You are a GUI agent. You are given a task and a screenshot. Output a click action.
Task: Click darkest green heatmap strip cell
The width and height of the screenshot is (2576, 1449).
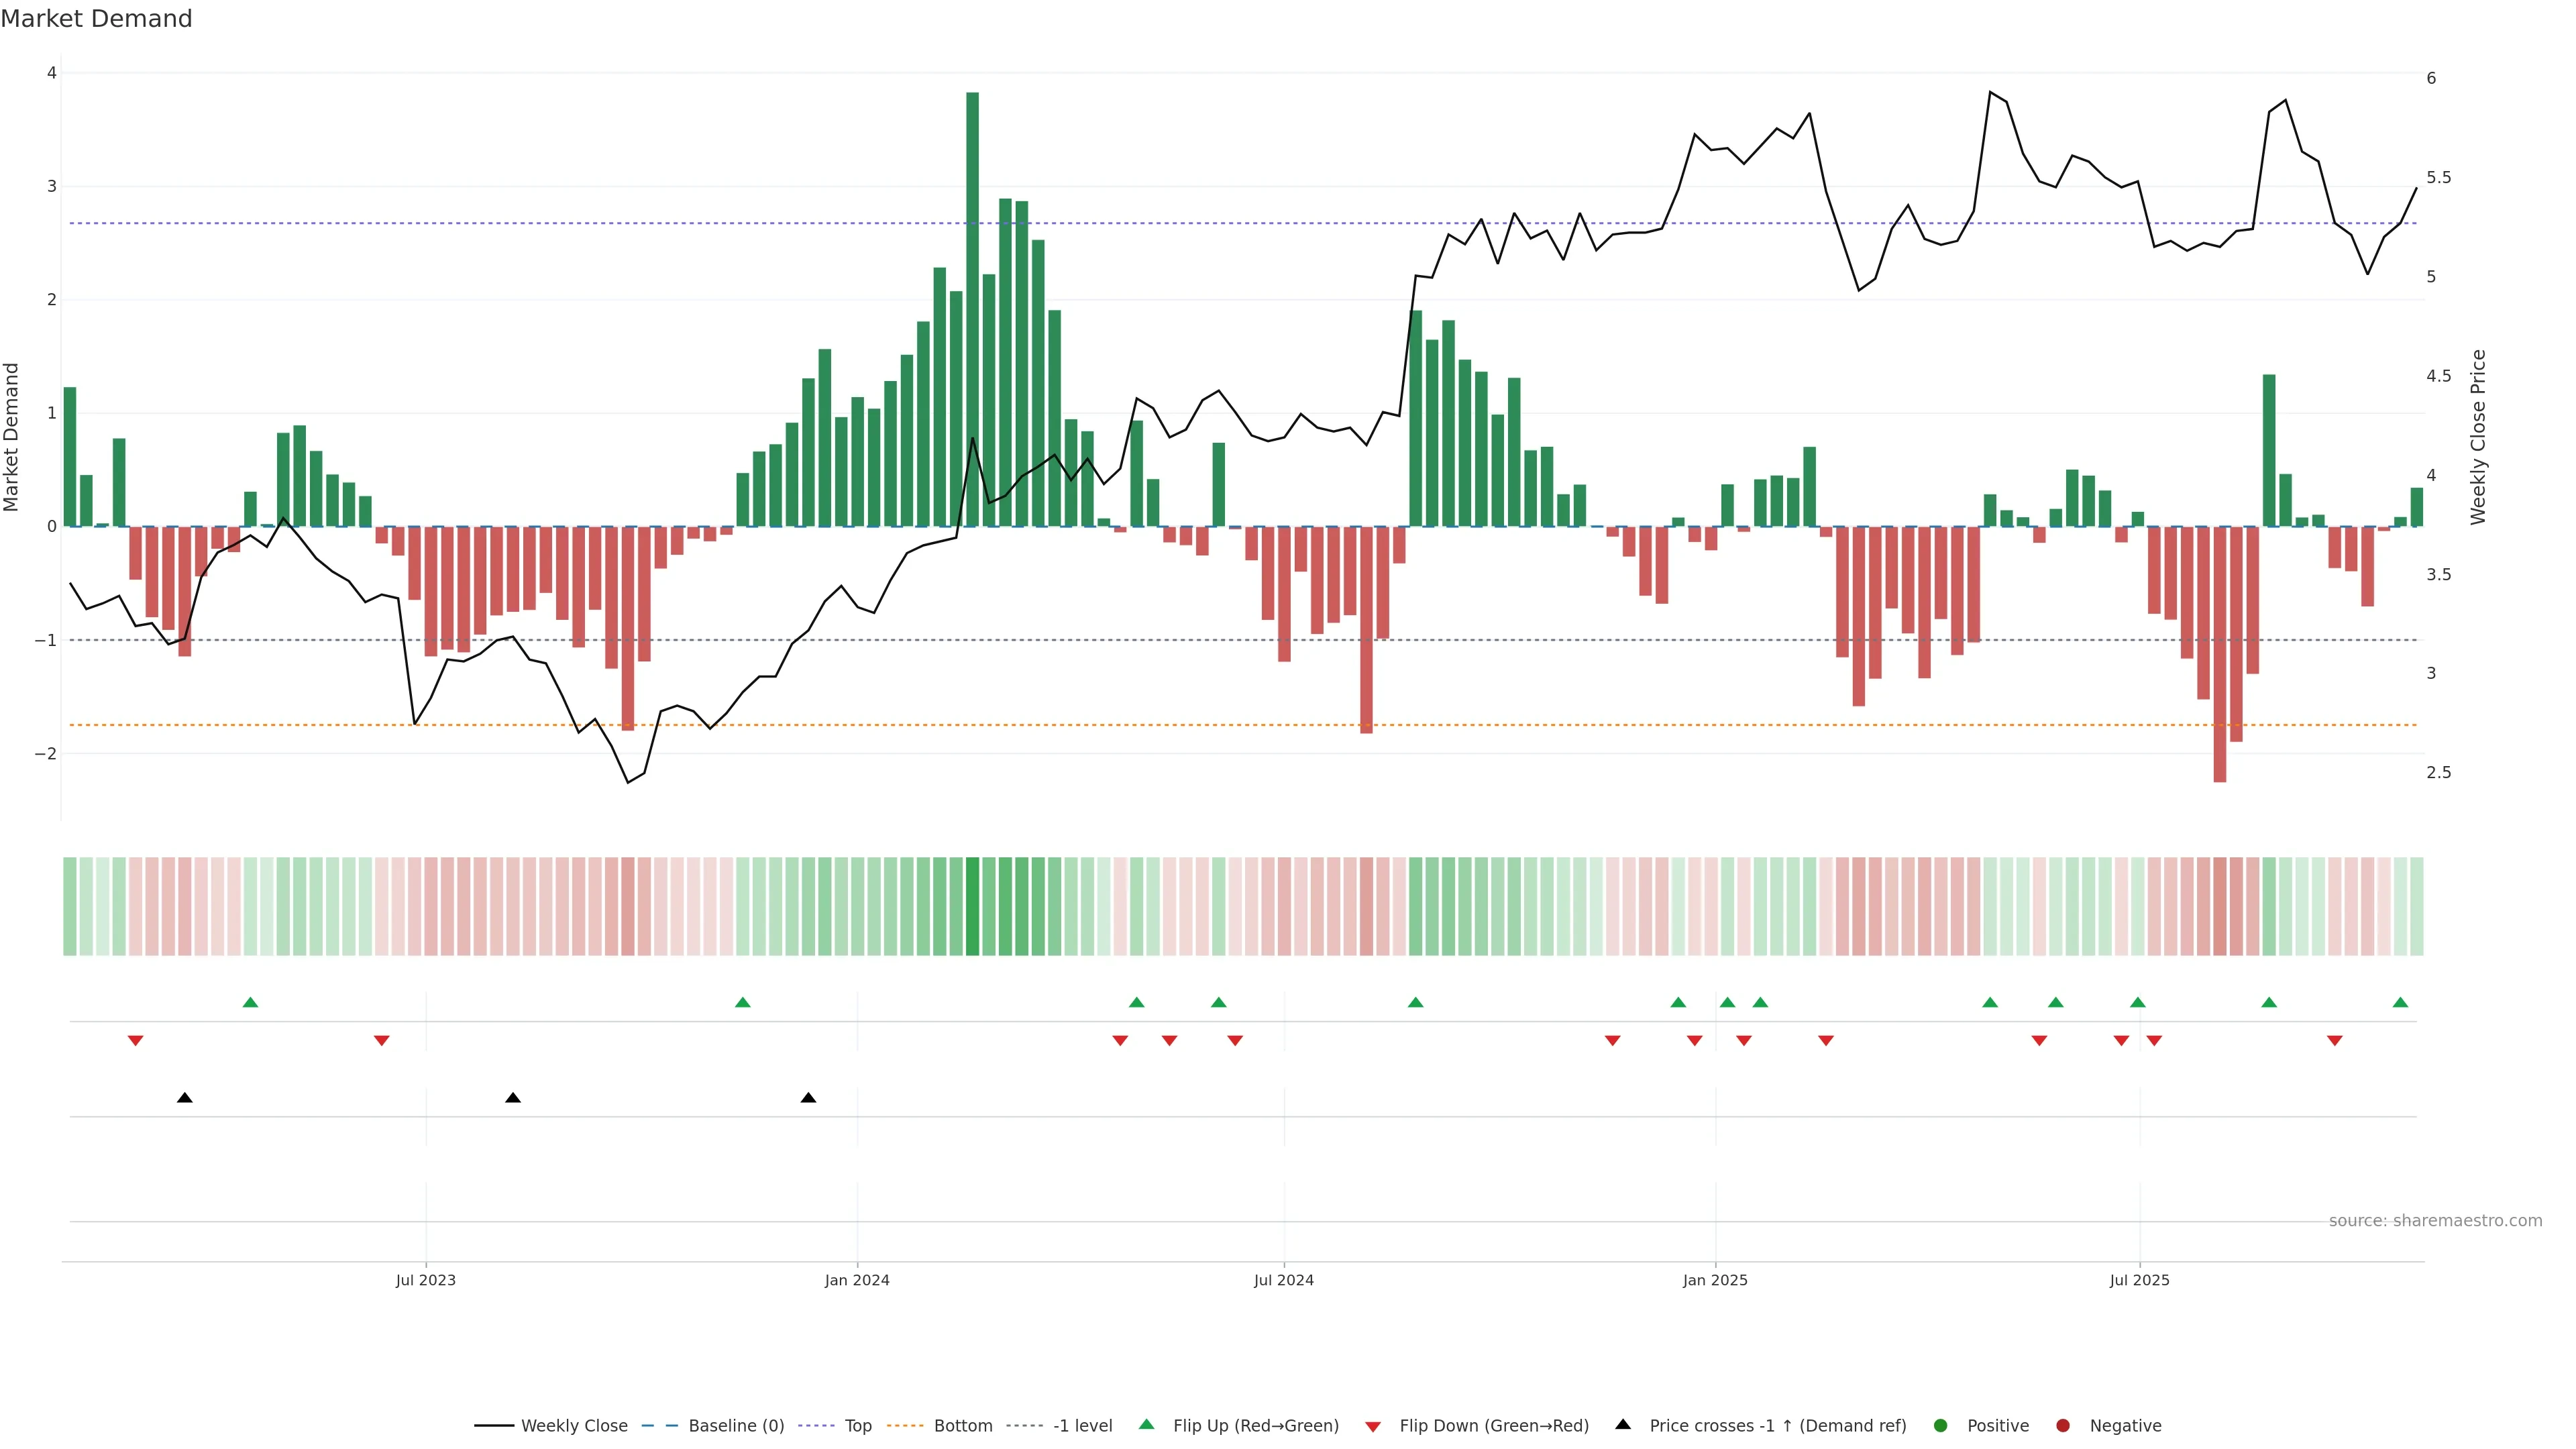972,906
